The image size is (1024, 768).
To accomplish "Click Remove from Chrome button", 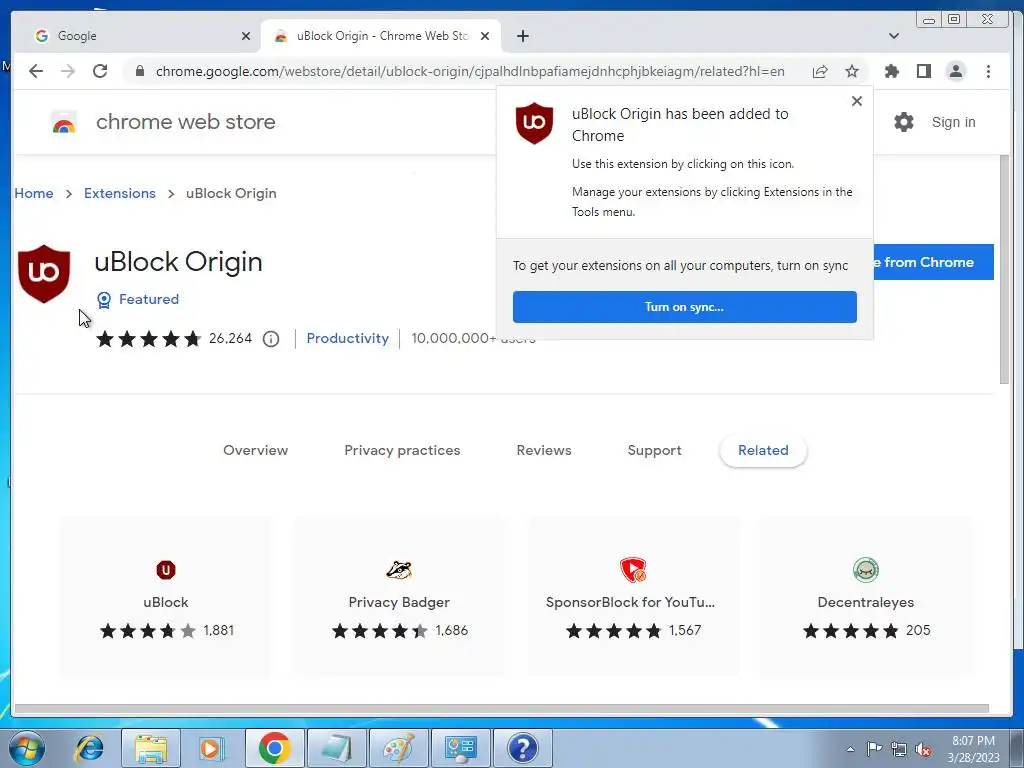I will click(933, 262).
